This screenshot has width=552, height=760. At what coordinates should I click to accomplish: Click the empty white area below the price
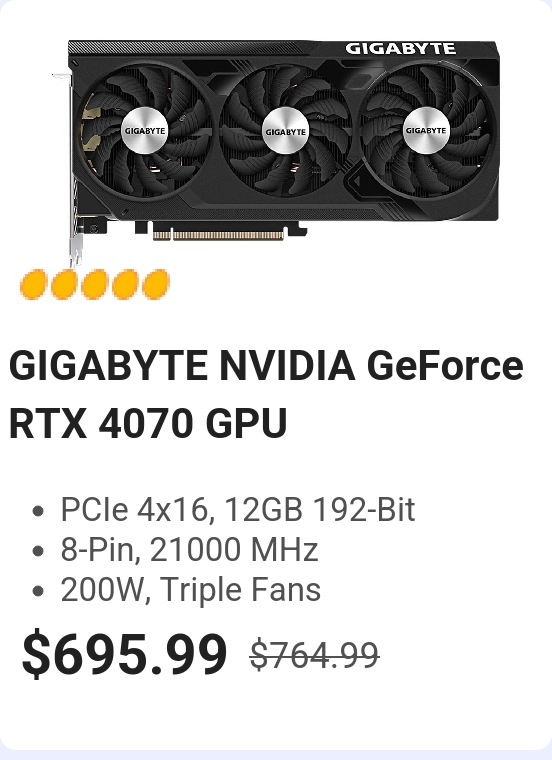pyautogui.click(x=276, y=712)
